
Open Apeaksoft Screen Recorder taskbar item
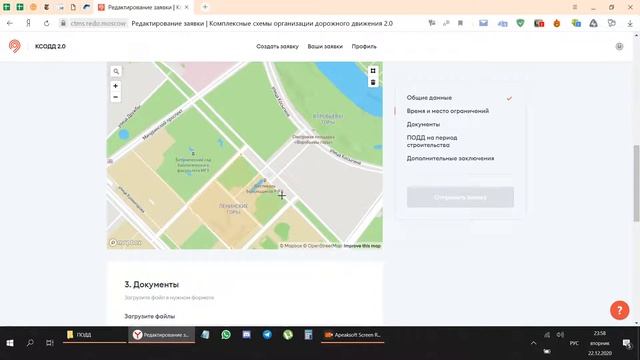click(353, 335)
